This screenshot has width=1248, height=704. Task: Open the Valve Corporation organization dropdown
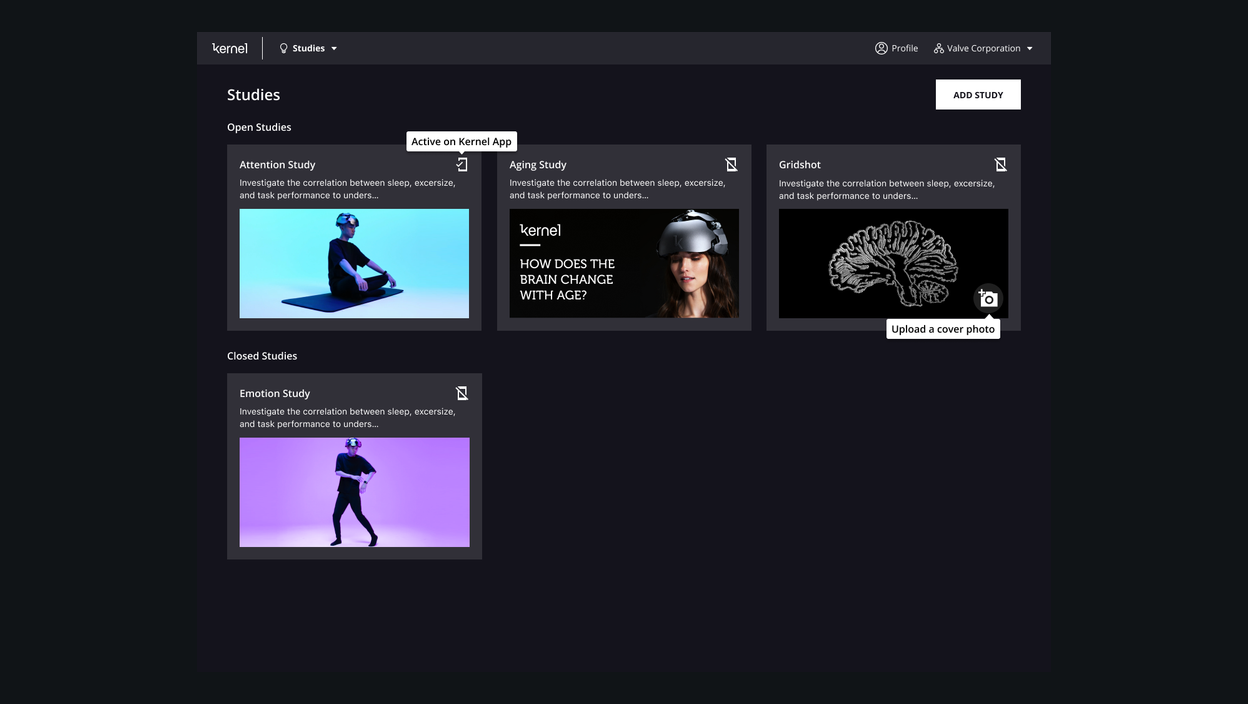[x=983, y=48]
